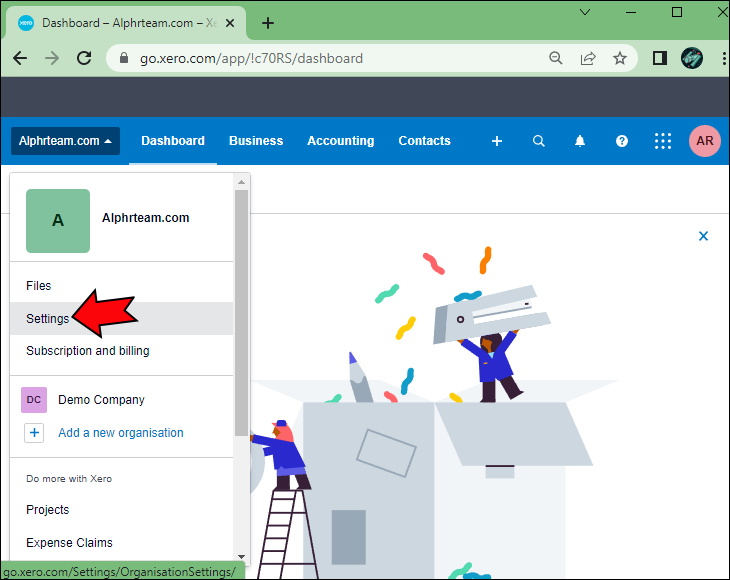Click the Xero favicon on the browser tab
This screenshot has width=730, height=580.
[26, 23]
